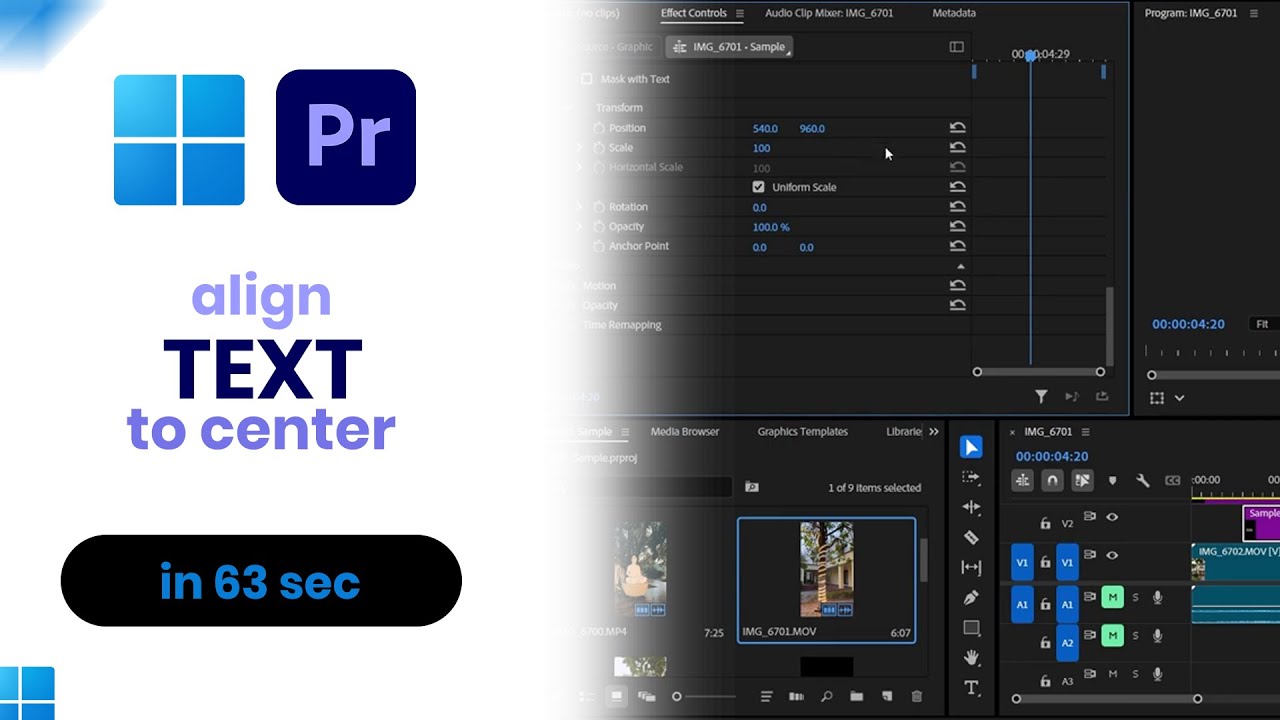The width and height of the screenshot is (1280, 720).
Task: Select the Razor tool
Action: click(x=971, y=537)
